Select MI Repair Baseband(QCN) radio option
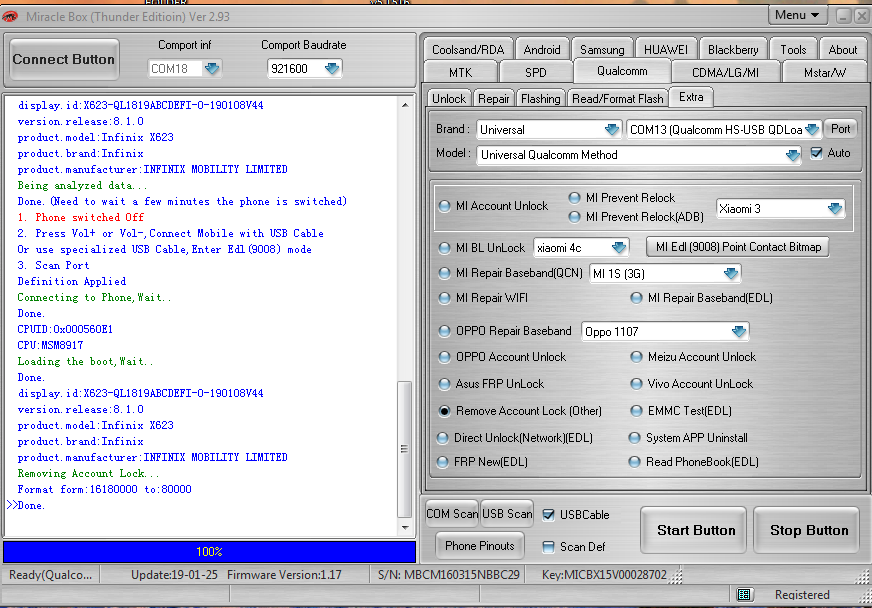This screenshot has width=872, height=608. pyautogui.click(x=444, y=273)
